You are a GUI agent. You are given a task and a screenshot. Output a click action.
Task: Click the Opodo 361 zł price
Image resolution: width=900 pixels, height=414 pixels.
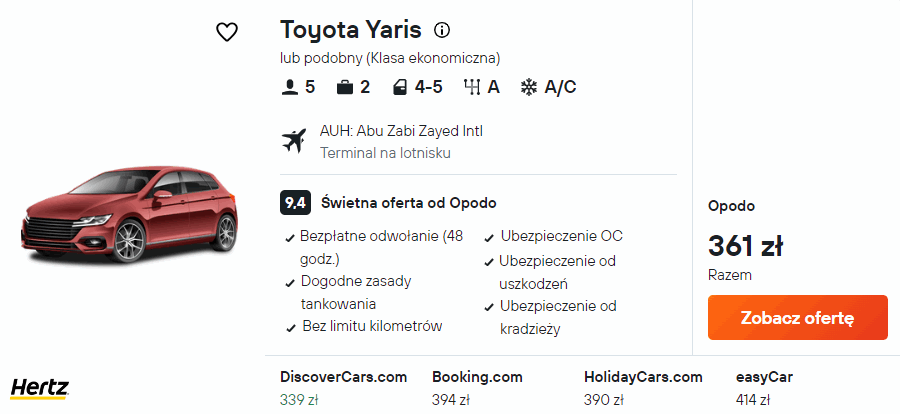(x=745, y=245)
